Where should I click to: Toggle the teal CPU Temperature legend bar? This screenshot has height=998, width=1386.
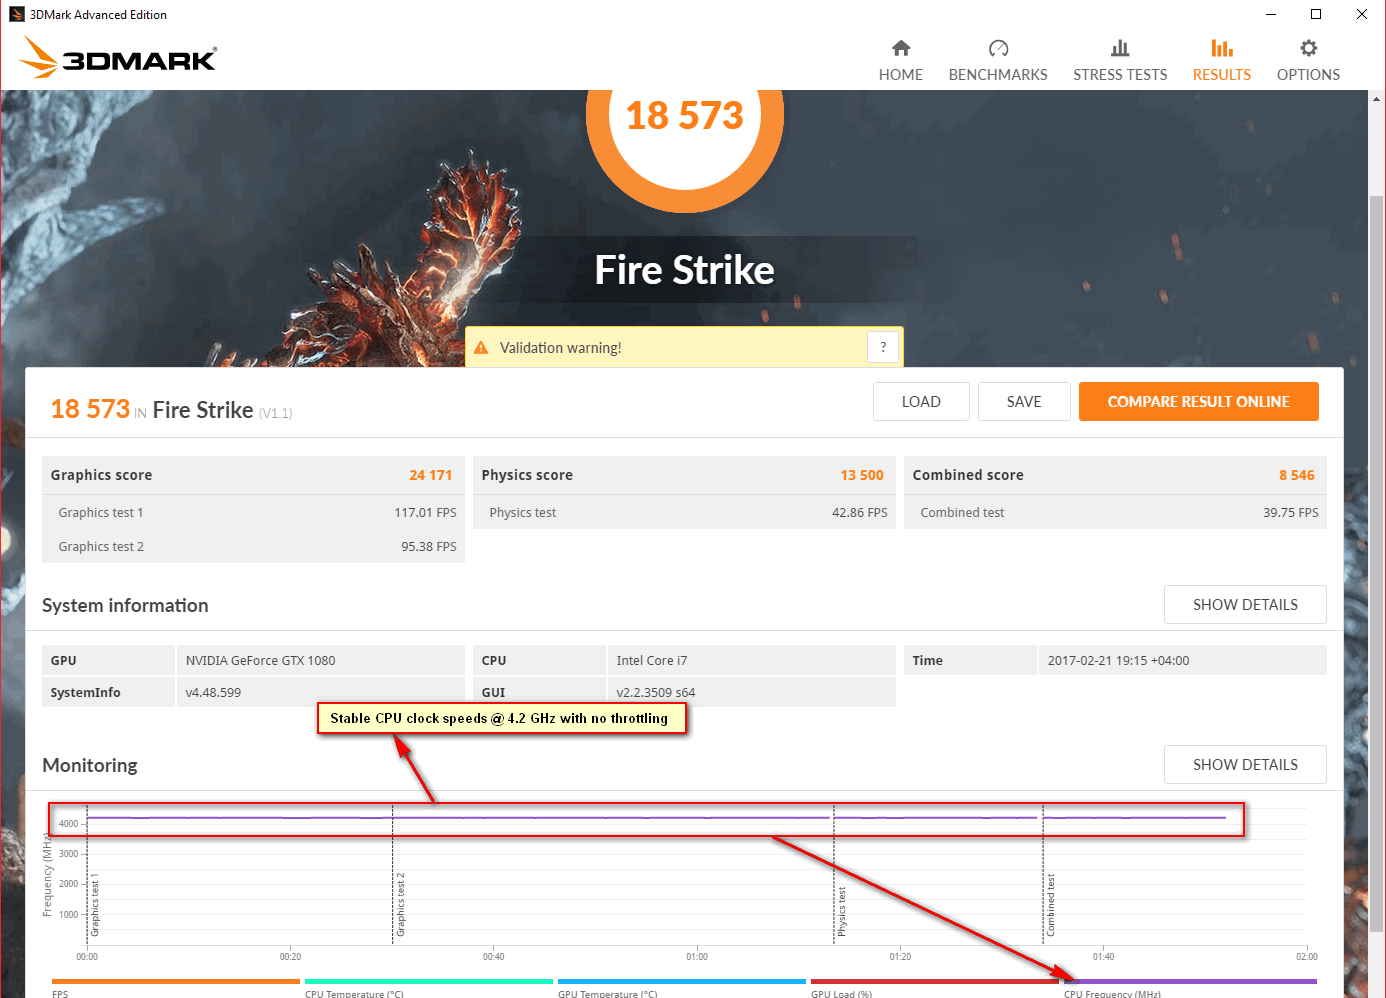coord(429,982)
